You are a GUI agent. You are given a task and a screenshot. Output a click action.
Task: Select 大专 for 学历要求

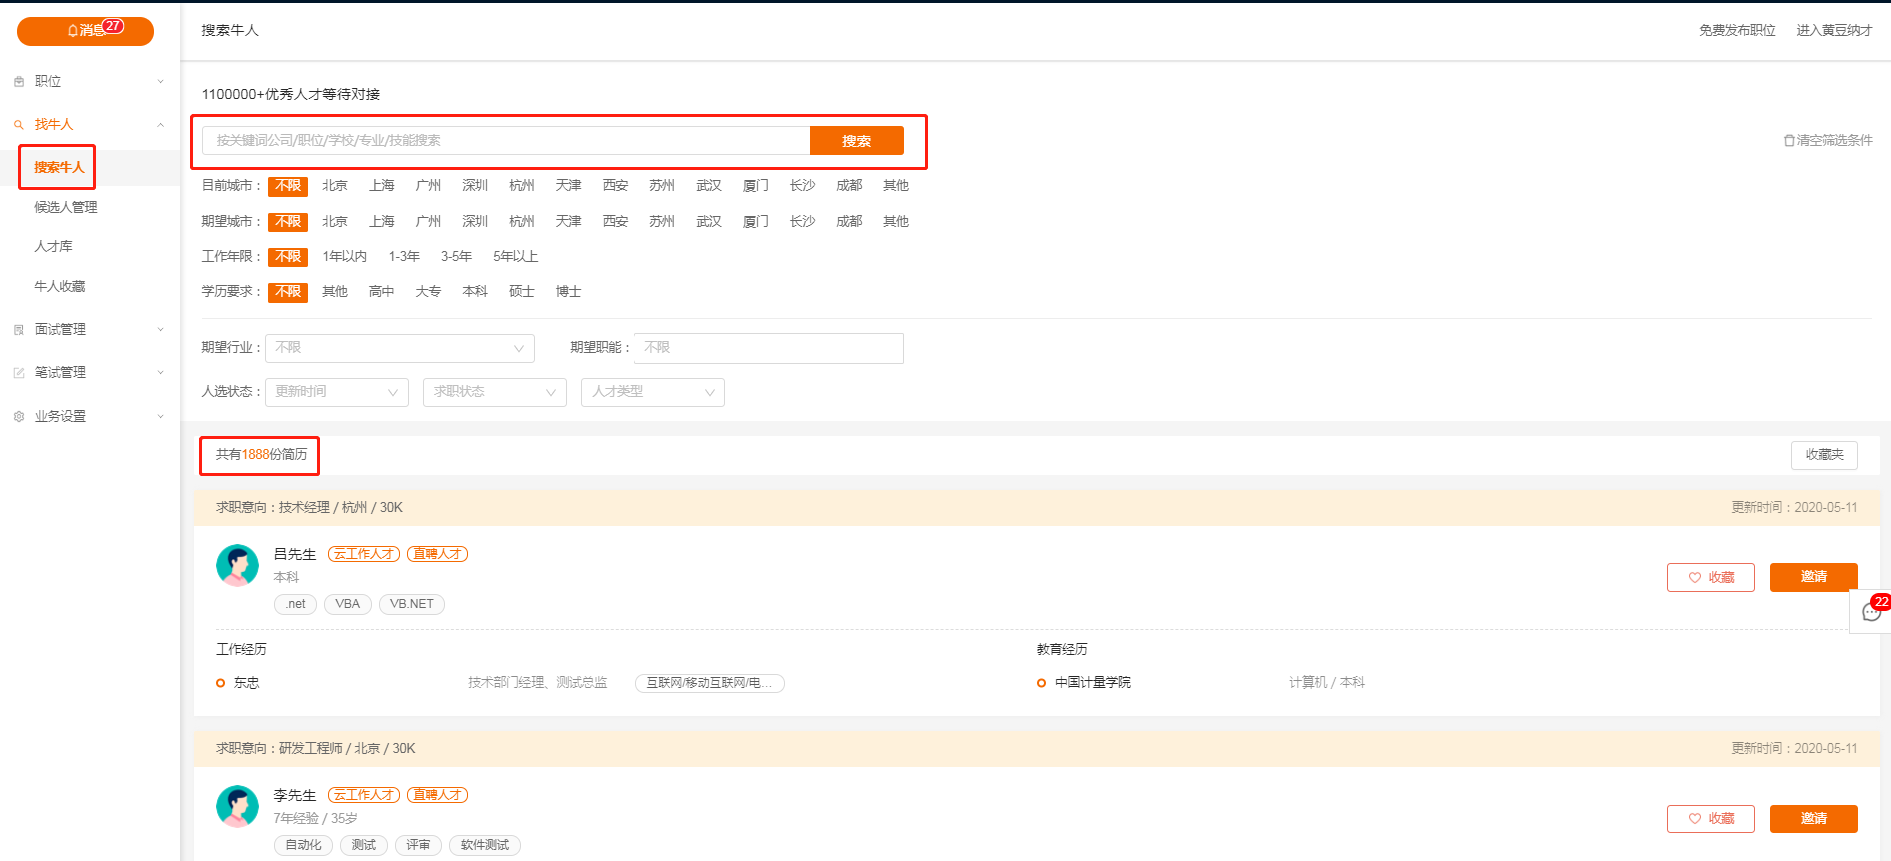click(x=428, y=292)
